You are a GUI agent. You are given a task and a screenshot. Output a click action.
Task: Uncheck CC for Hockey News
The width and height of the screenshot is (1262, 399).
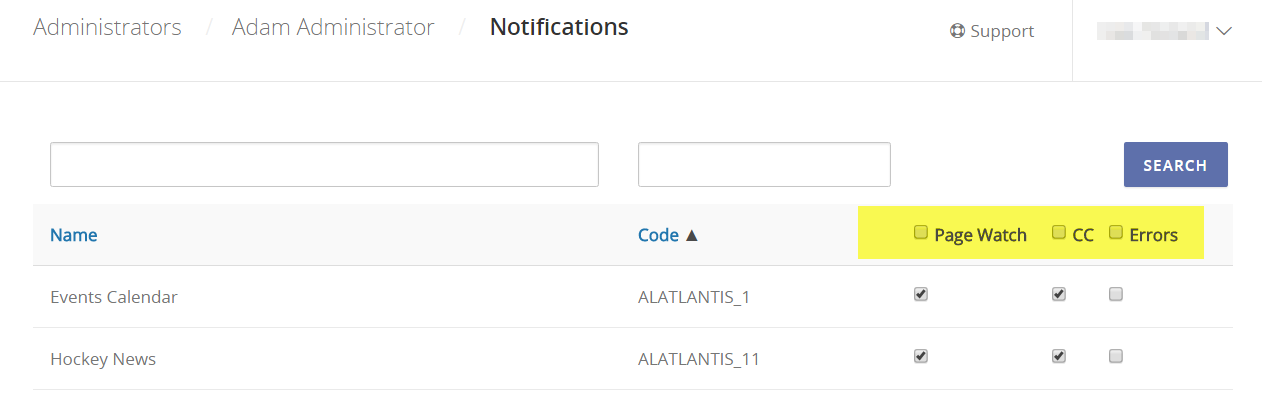1058,356
